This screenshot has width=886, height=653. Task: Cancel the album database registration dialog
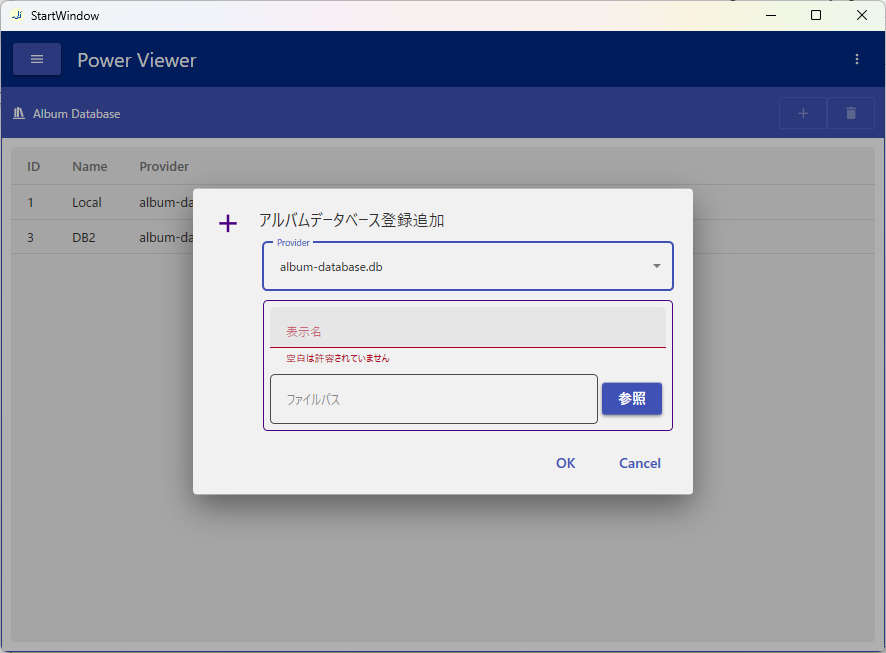pyautogui.click(x=640, y=463)
